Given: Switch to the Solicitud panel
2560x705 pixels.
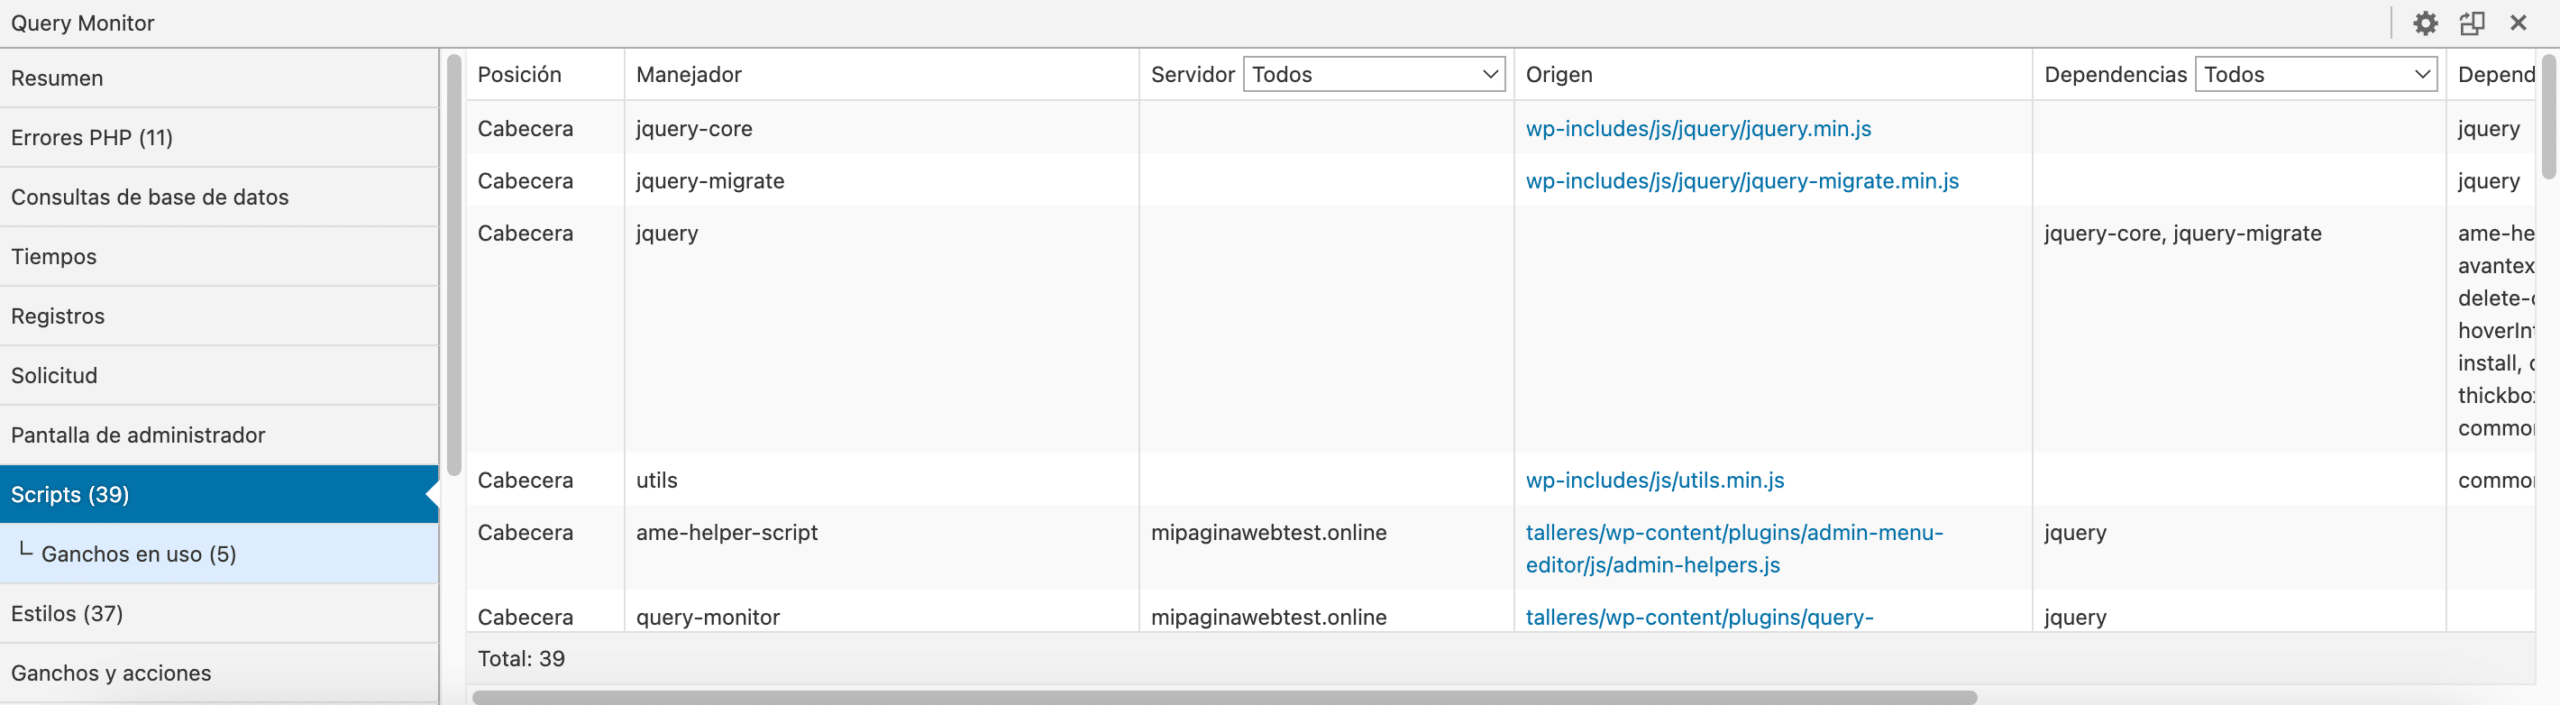Looking at the screenshot, I should (54, 376).
